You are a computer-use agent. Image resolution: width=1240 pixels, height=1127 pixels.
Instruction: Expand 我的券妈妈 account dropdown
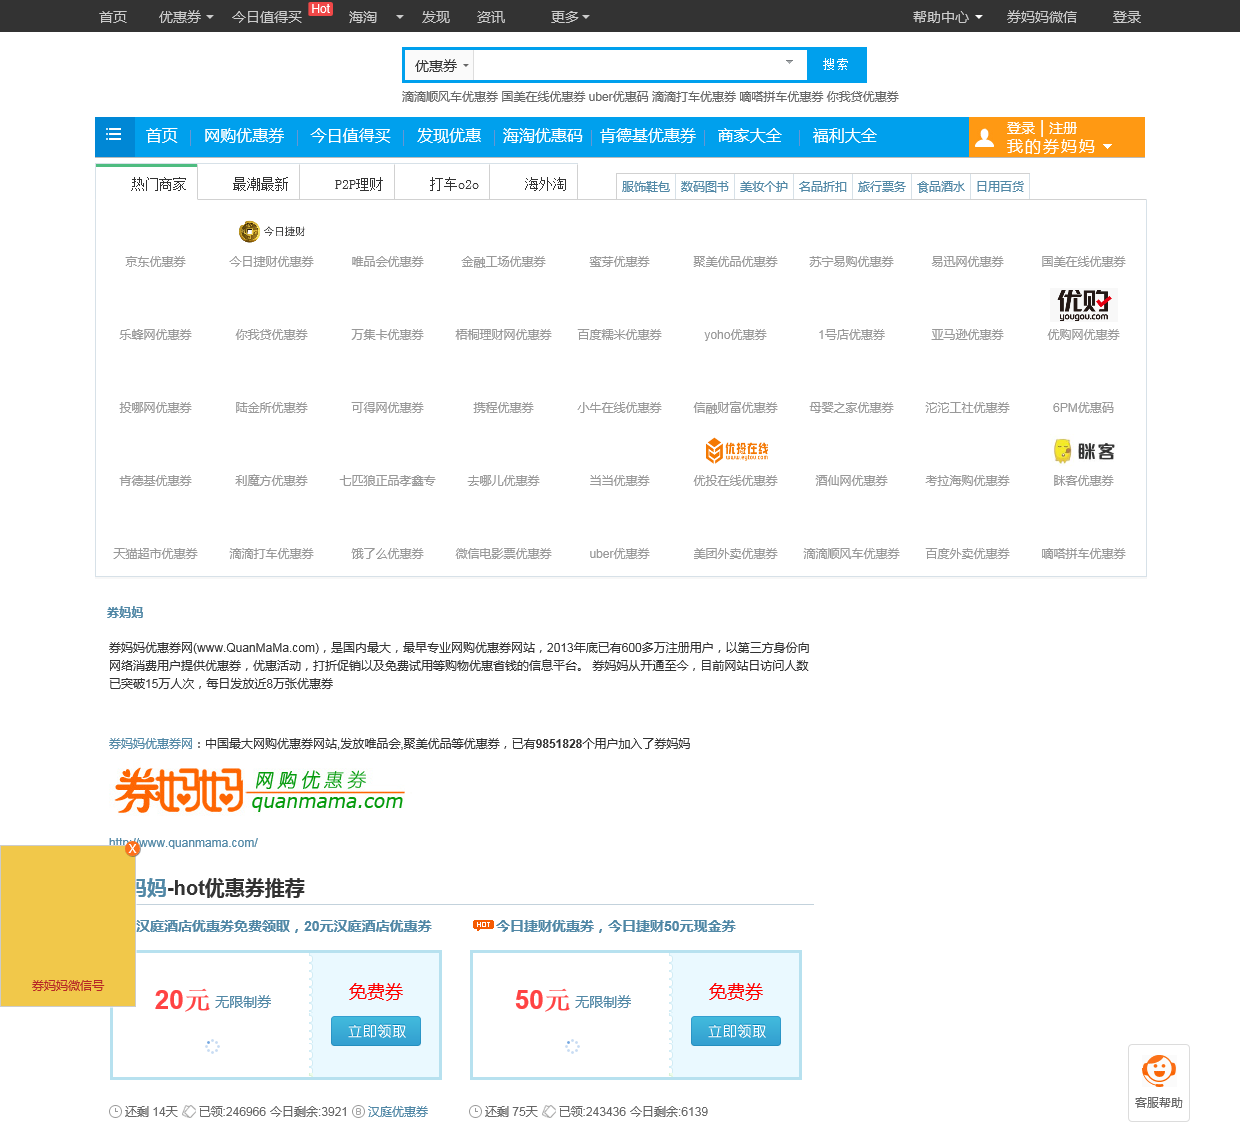1059,147
